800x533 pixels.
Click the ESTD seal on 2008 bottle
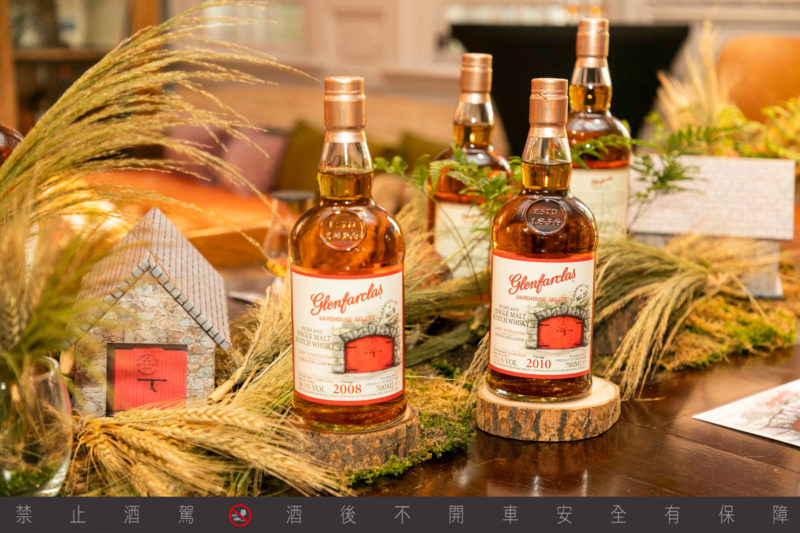(x=343, y=230)
